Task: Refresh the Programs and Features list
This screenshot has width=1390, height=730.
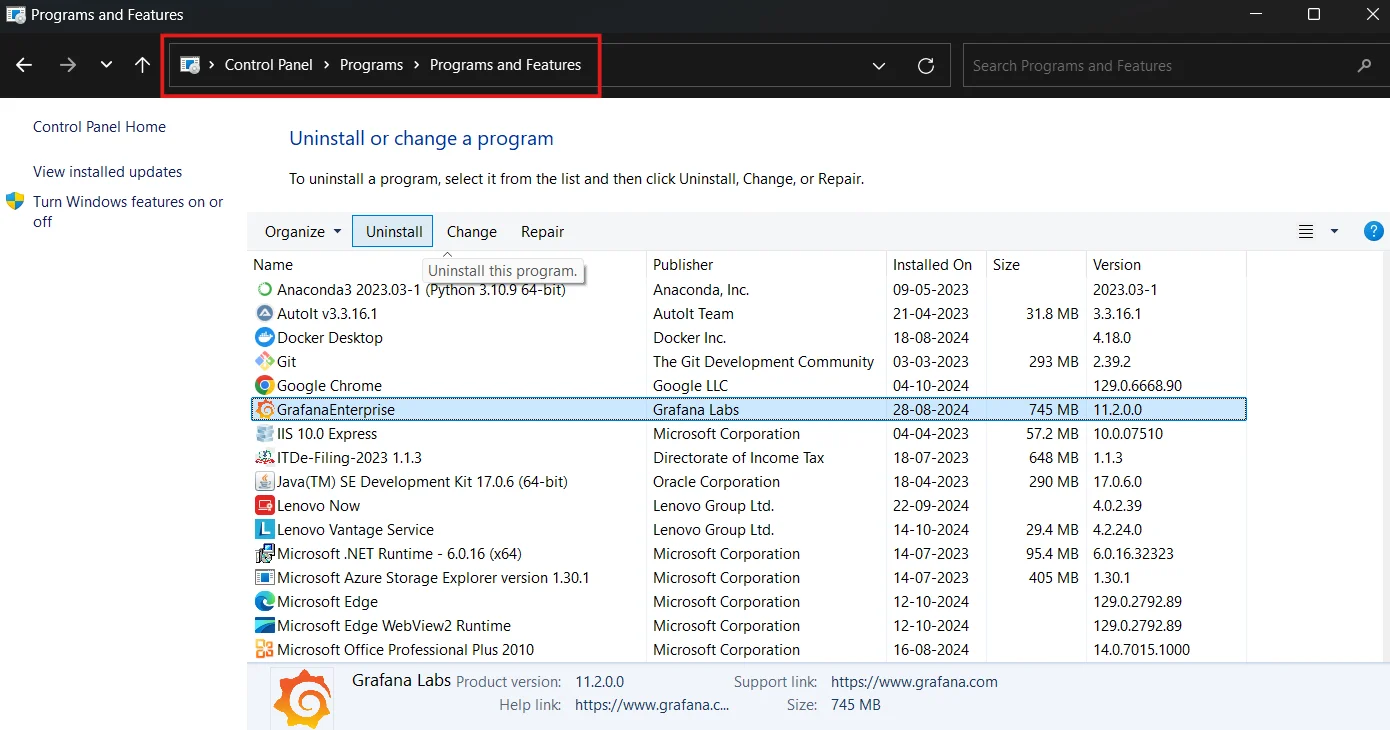Action: pyautogui.click(x=926, y=66)
